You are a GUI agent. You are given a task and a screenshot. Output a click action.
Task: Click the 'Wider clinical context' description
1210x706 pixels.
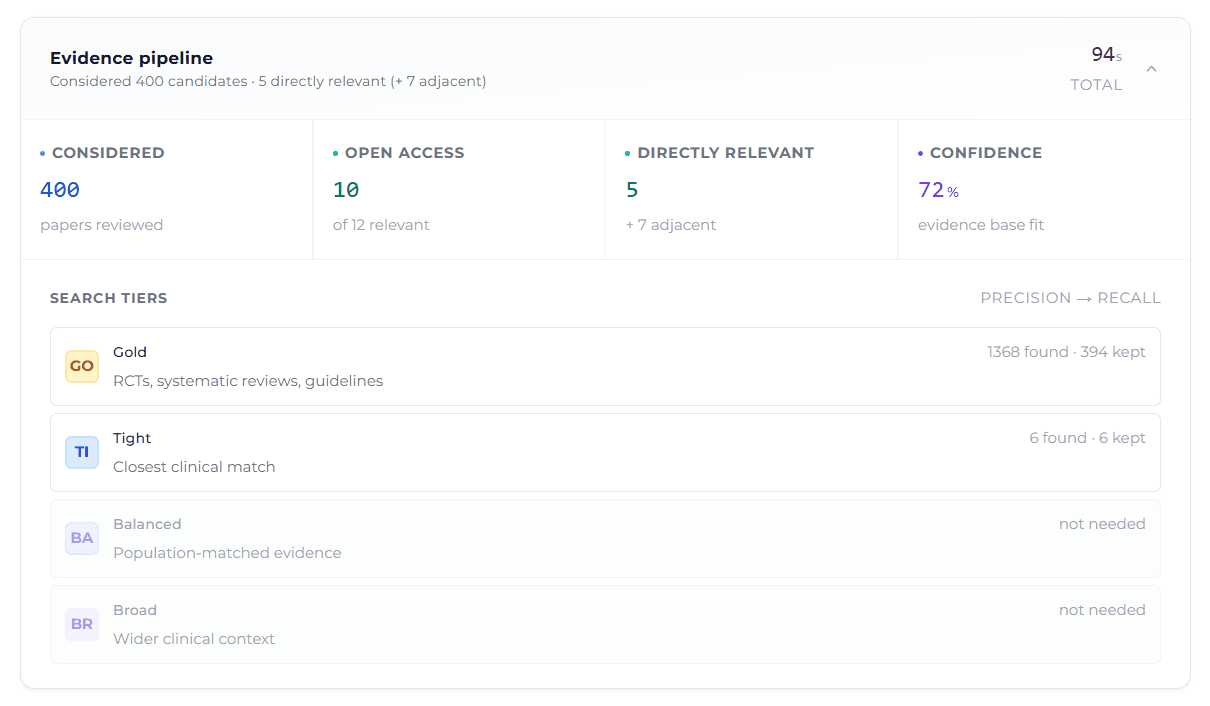coord(194,639)
